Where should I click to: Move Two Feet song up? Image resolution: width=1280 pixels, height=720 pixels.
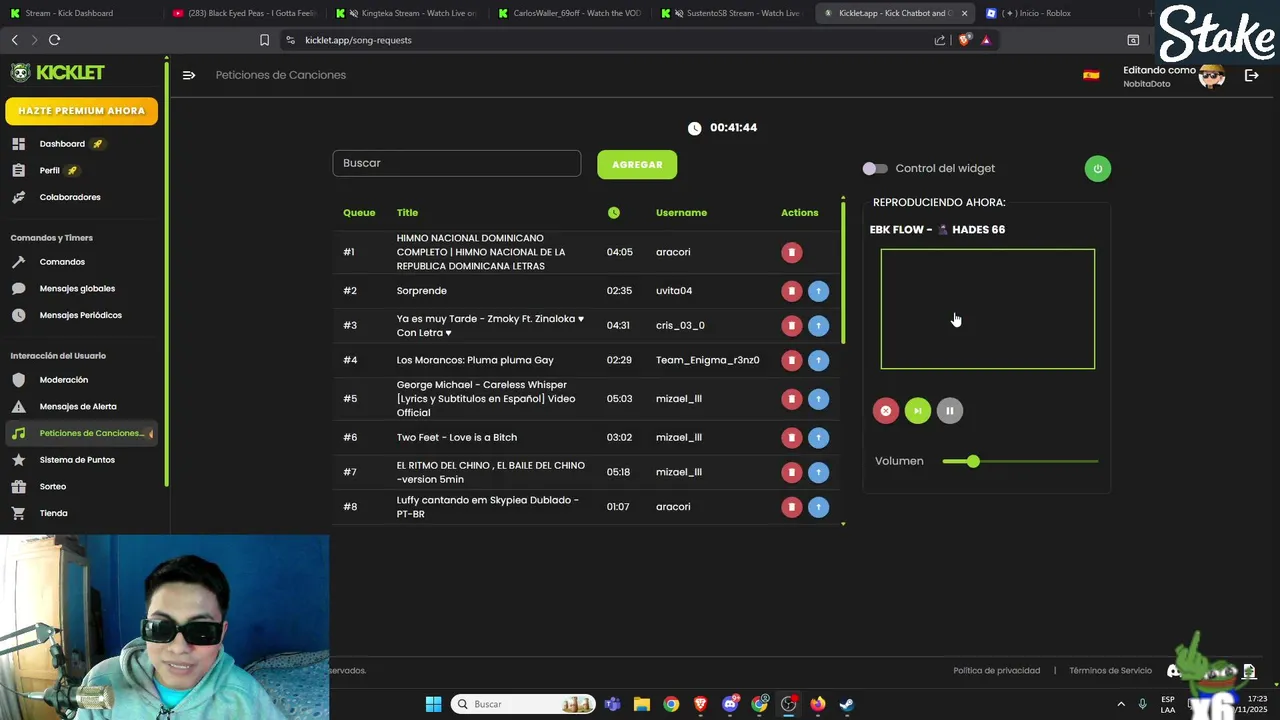pyautogui.click(x=818, y=438)
